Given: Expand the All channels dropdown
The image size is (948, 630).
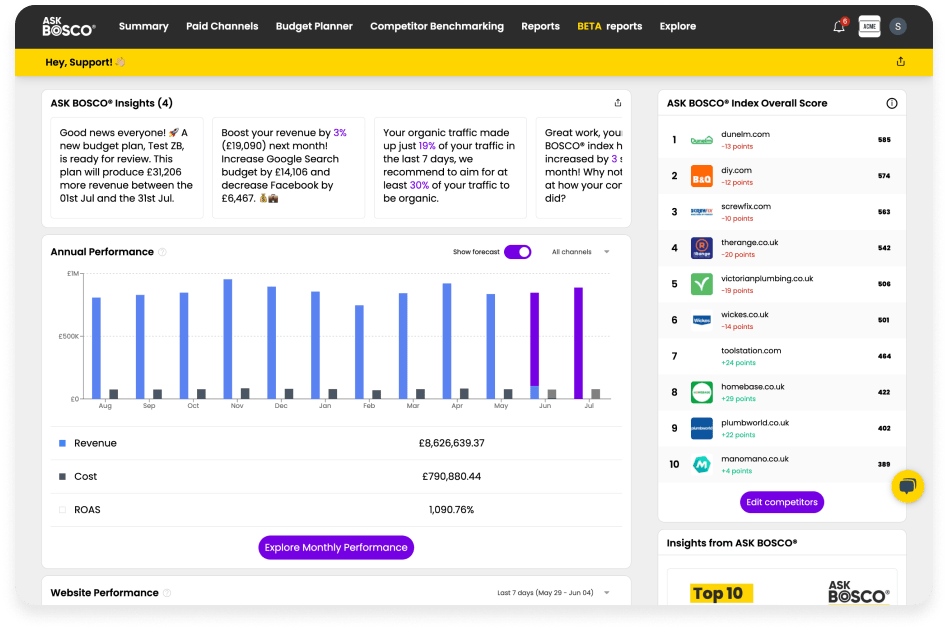Looking at the screenshot, I should (580, 252).
